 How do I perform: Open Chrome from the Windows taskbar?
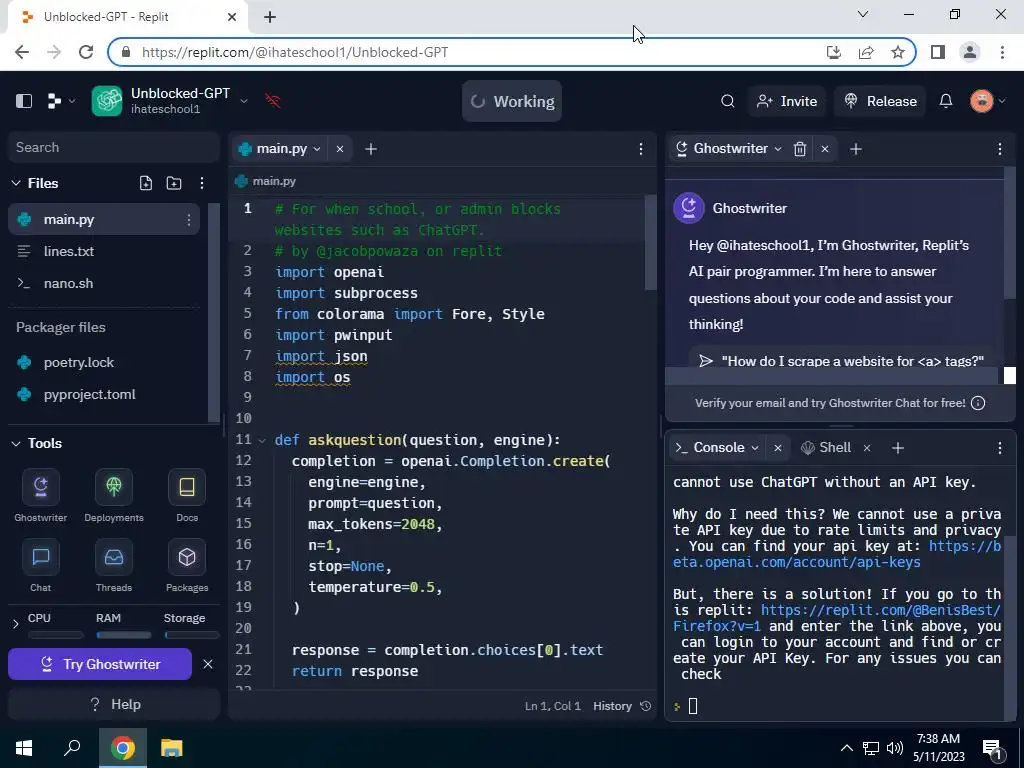click(x=123, y=748)
